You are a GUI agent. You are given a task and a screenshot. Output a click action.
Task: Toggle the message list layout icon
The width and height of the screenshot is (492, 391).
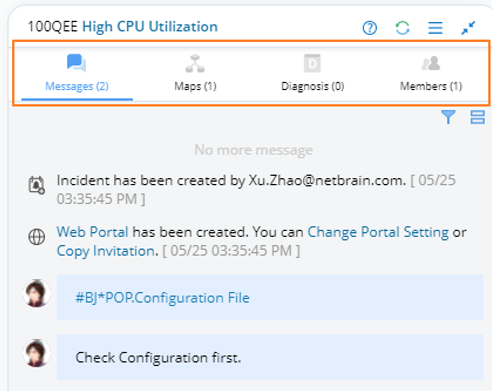(477, 117)
